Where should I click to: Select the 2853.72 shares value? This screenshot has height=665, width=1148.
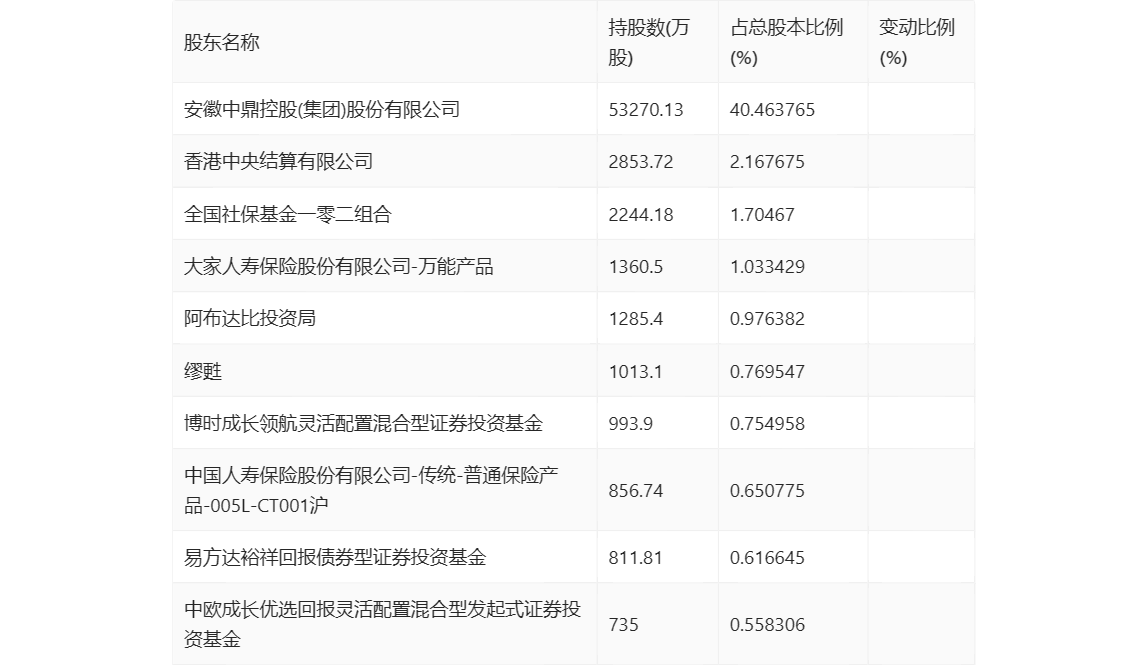pos(641,162)
